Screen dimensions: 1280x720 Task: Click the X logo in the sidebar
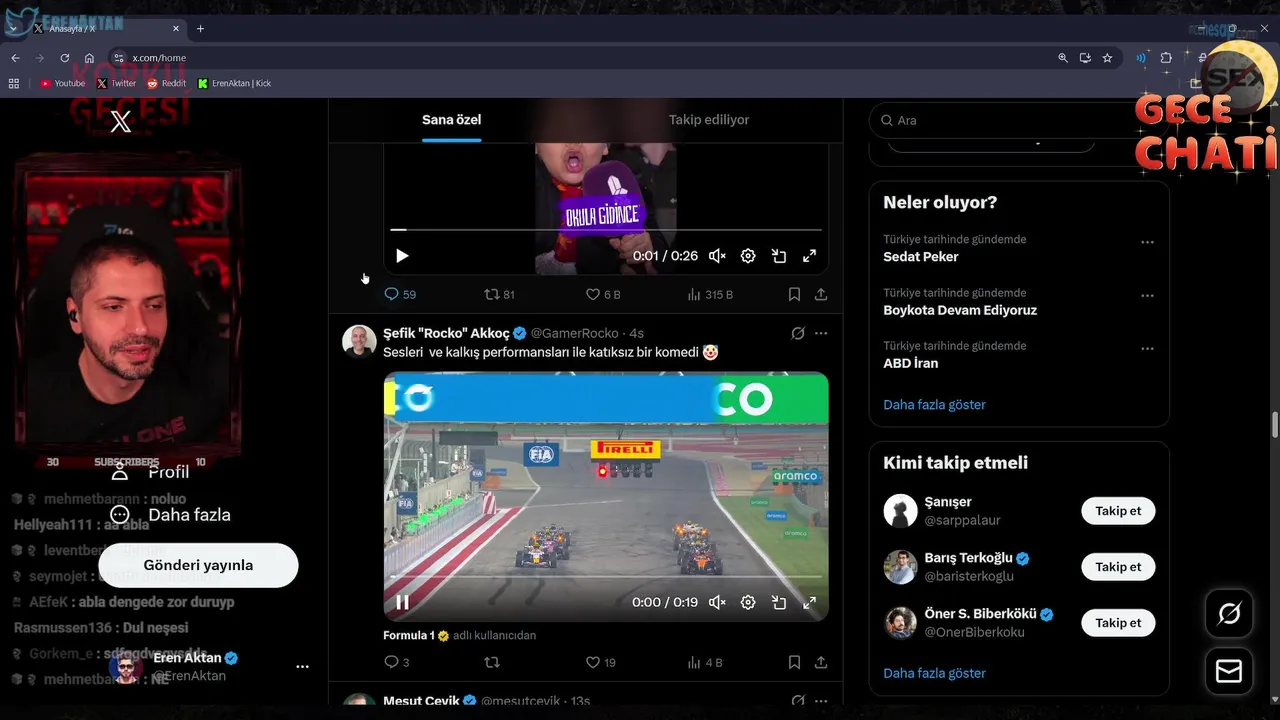[120, 122]
